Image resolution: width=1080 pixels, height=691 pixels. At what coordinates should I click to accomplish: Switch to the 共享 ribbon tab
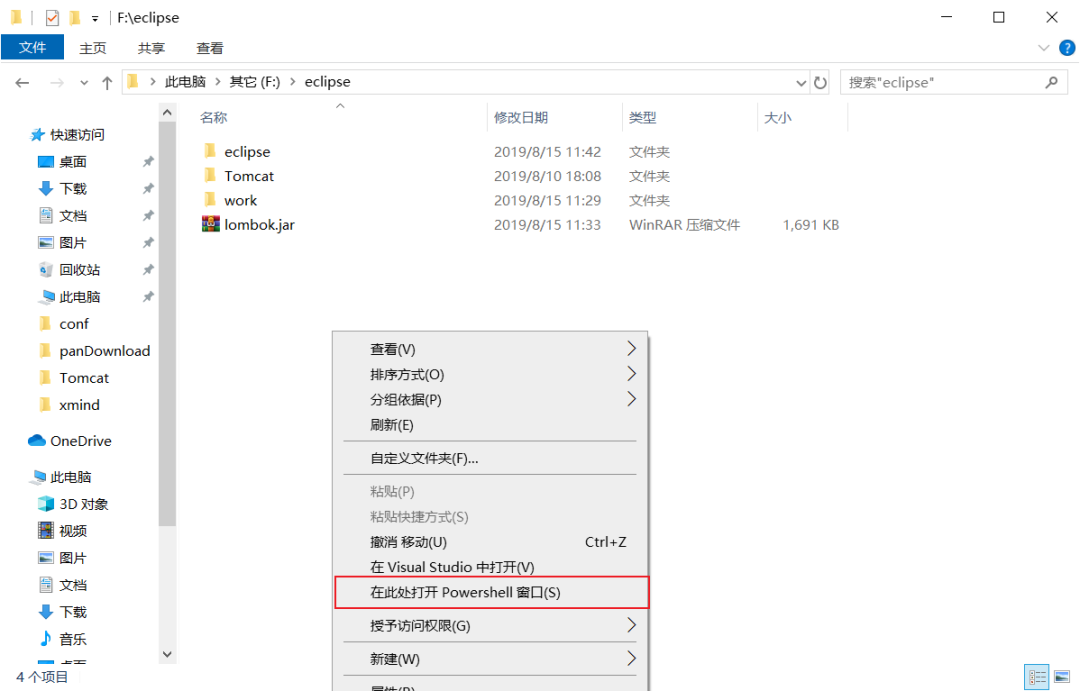pyautogui.click(x=152, y=48)
